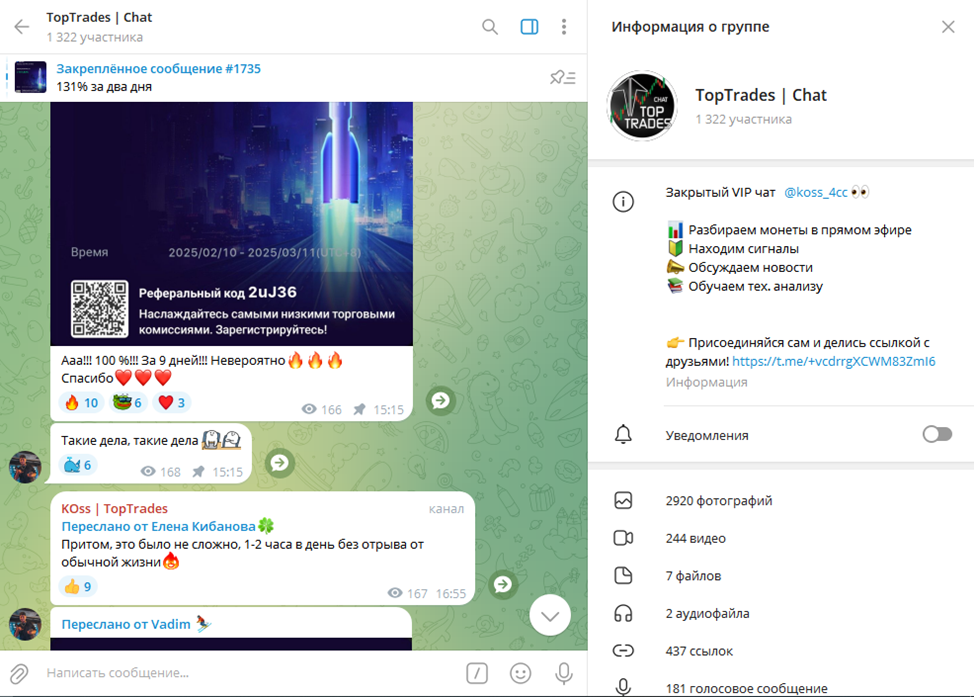Viewport: 974px width, 697px height.
Task: Click the info circle icon
Action: tap(623, 201)
